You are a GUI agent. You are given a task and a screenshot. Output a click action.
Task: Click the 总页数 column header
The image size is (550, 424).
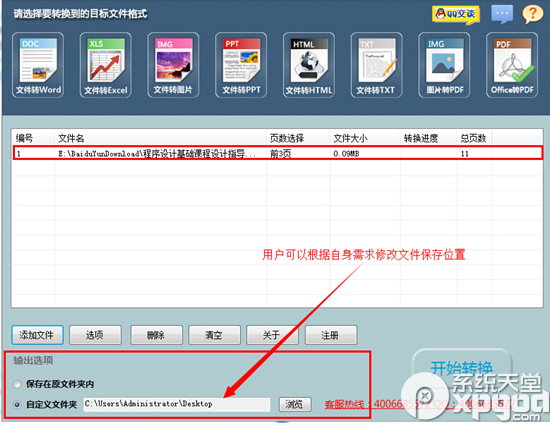[x=473, y=138]
